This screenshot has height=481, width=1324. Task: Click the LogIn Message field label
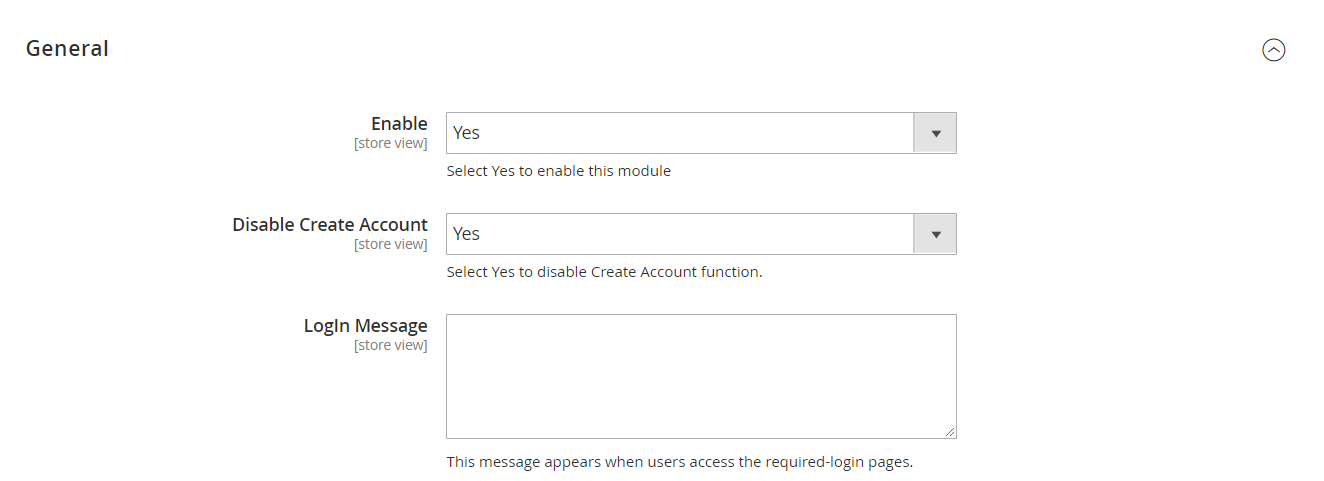pyautogui.click(x=365, y=326)
